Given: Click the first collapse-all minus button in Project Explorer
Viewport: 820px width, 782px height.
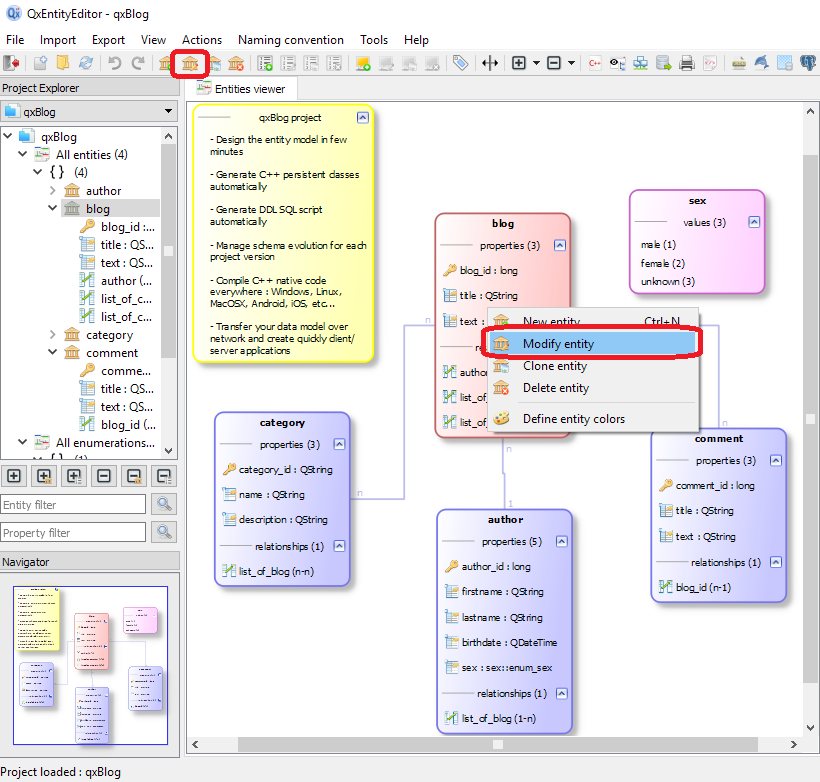Looking at the screenshot, I should coord(105,476).
